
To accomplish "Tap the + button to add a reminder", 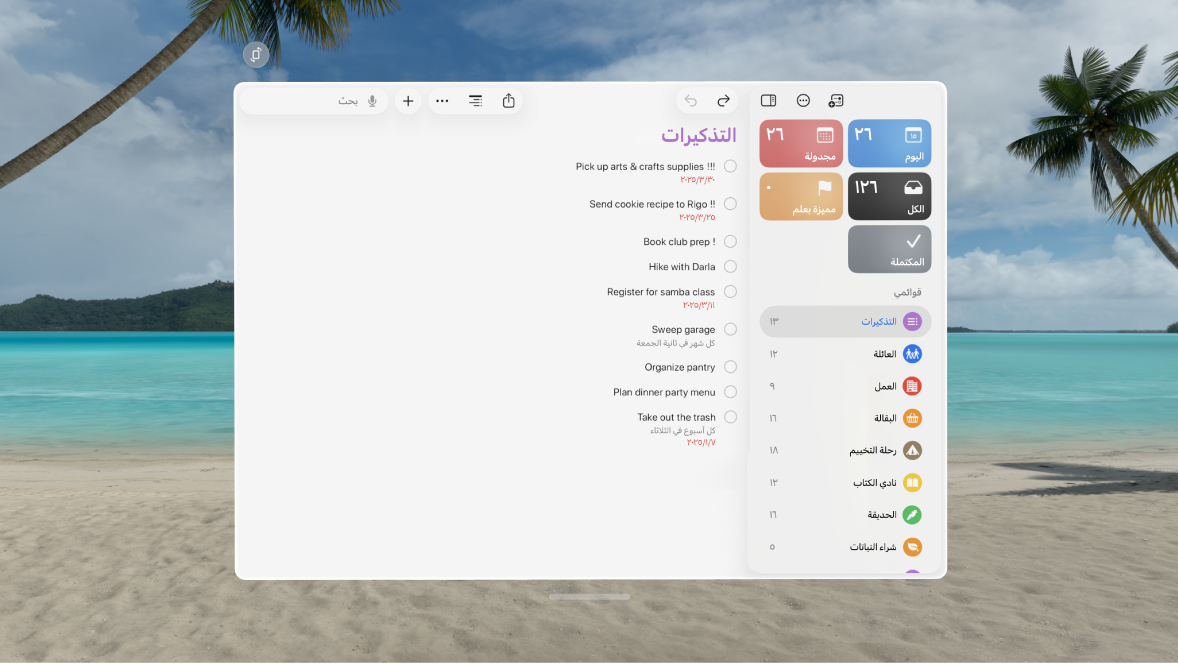I will tap(408, 100).
